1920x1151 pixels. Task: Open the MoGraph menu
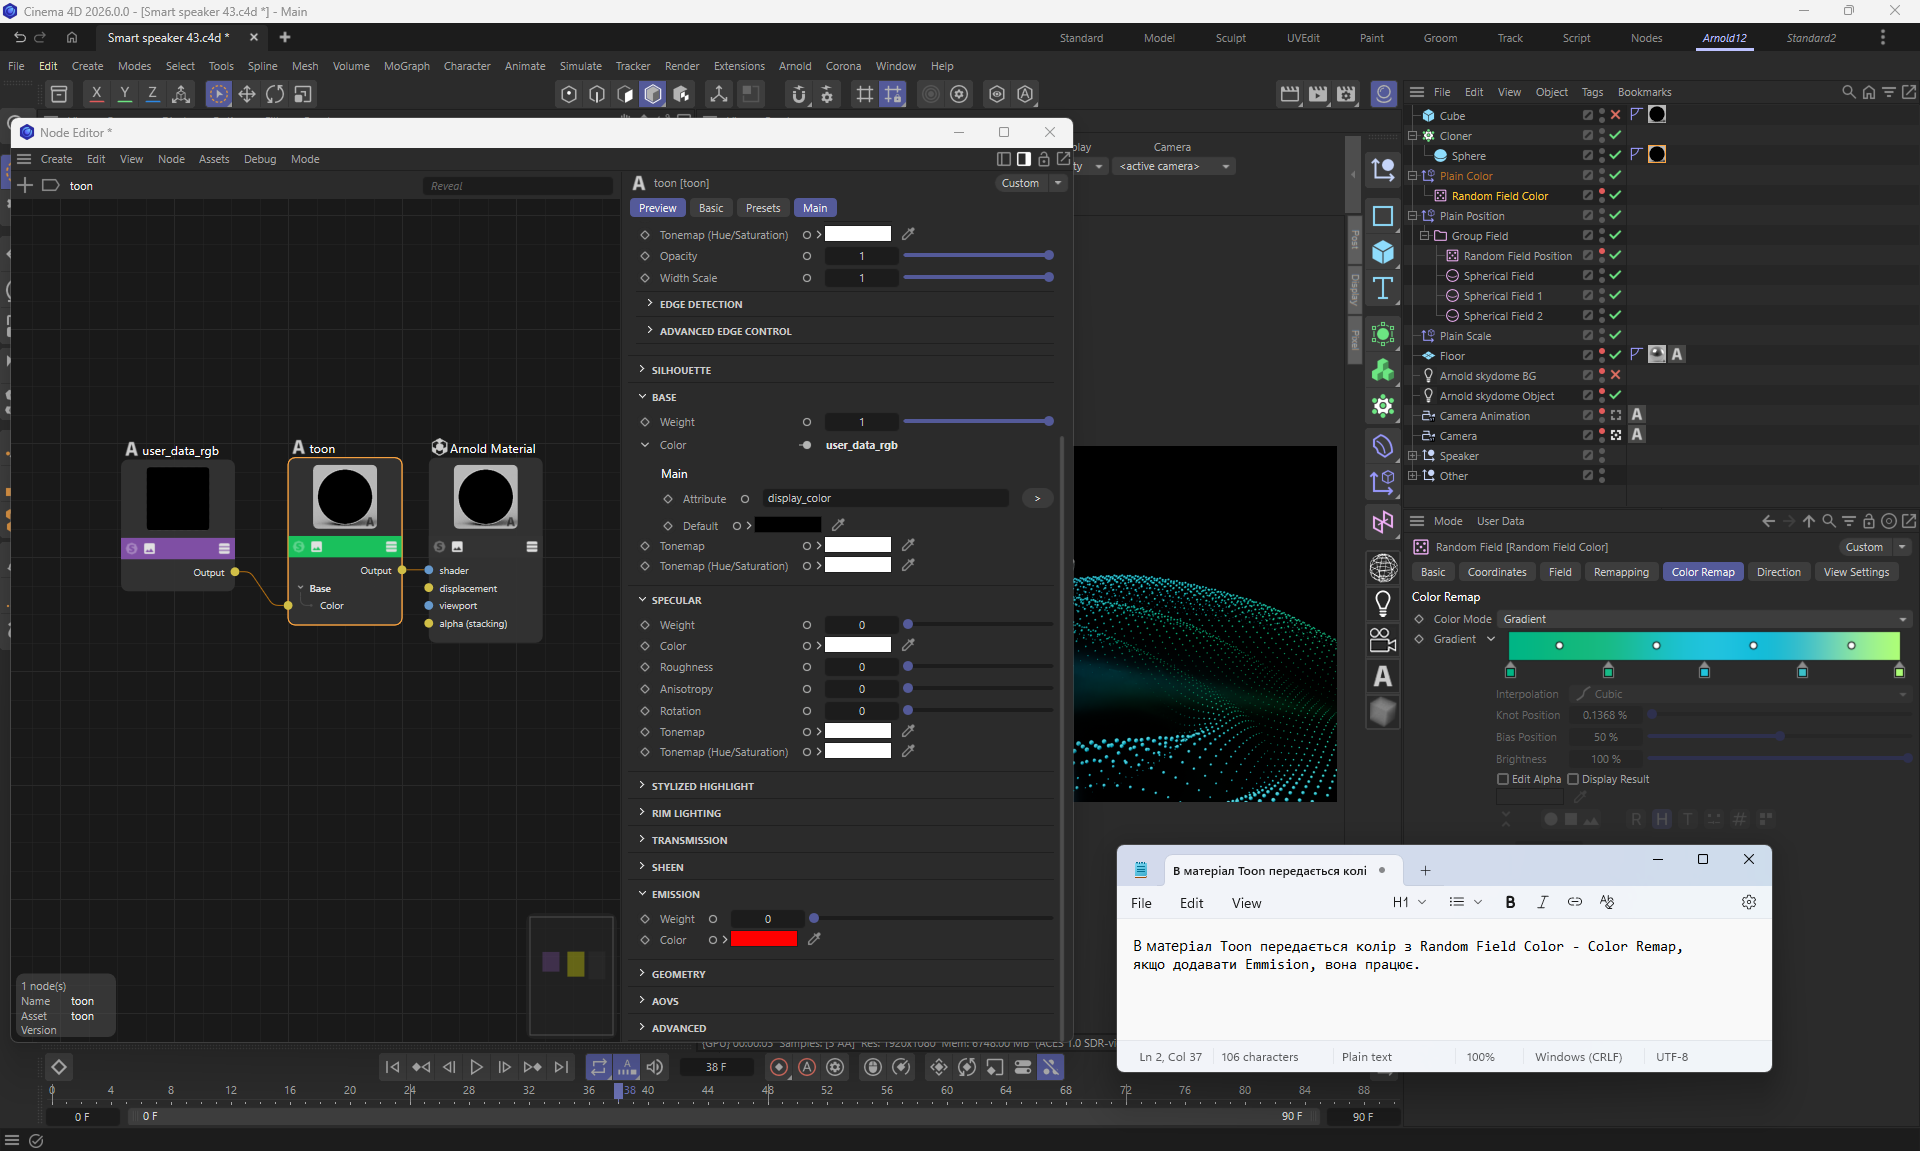pos(406,66)
